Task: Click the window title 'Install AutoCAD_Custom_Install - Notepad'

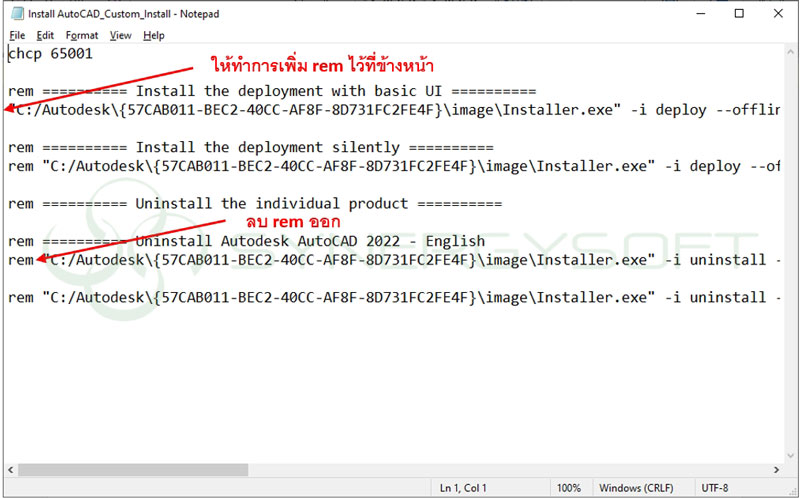Action: 123,14
